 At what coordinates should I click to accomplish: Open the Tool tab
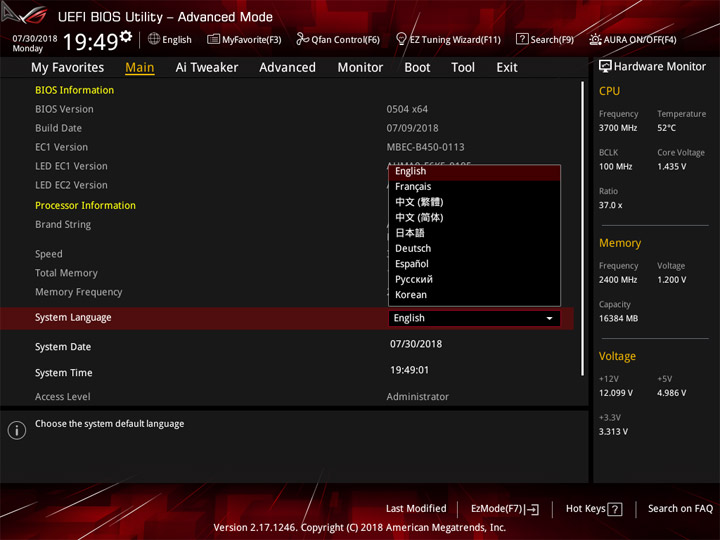tap(463, 68)
